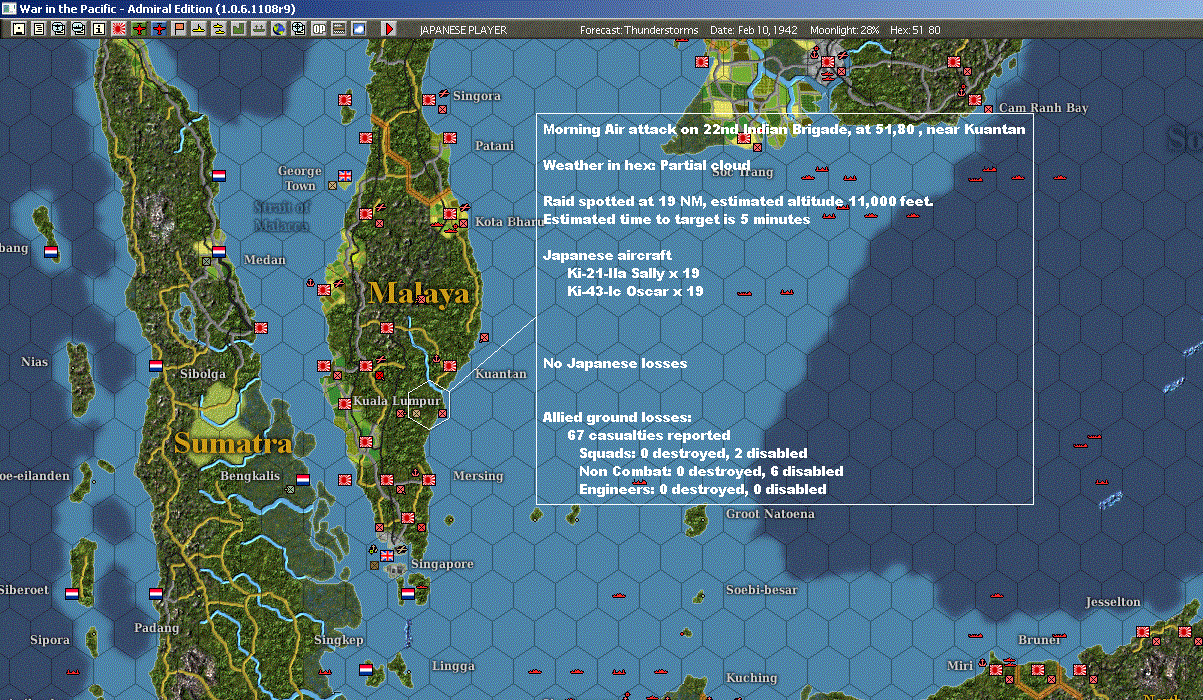Click the Forecast: Thunderstorms status text

point(639,30)
